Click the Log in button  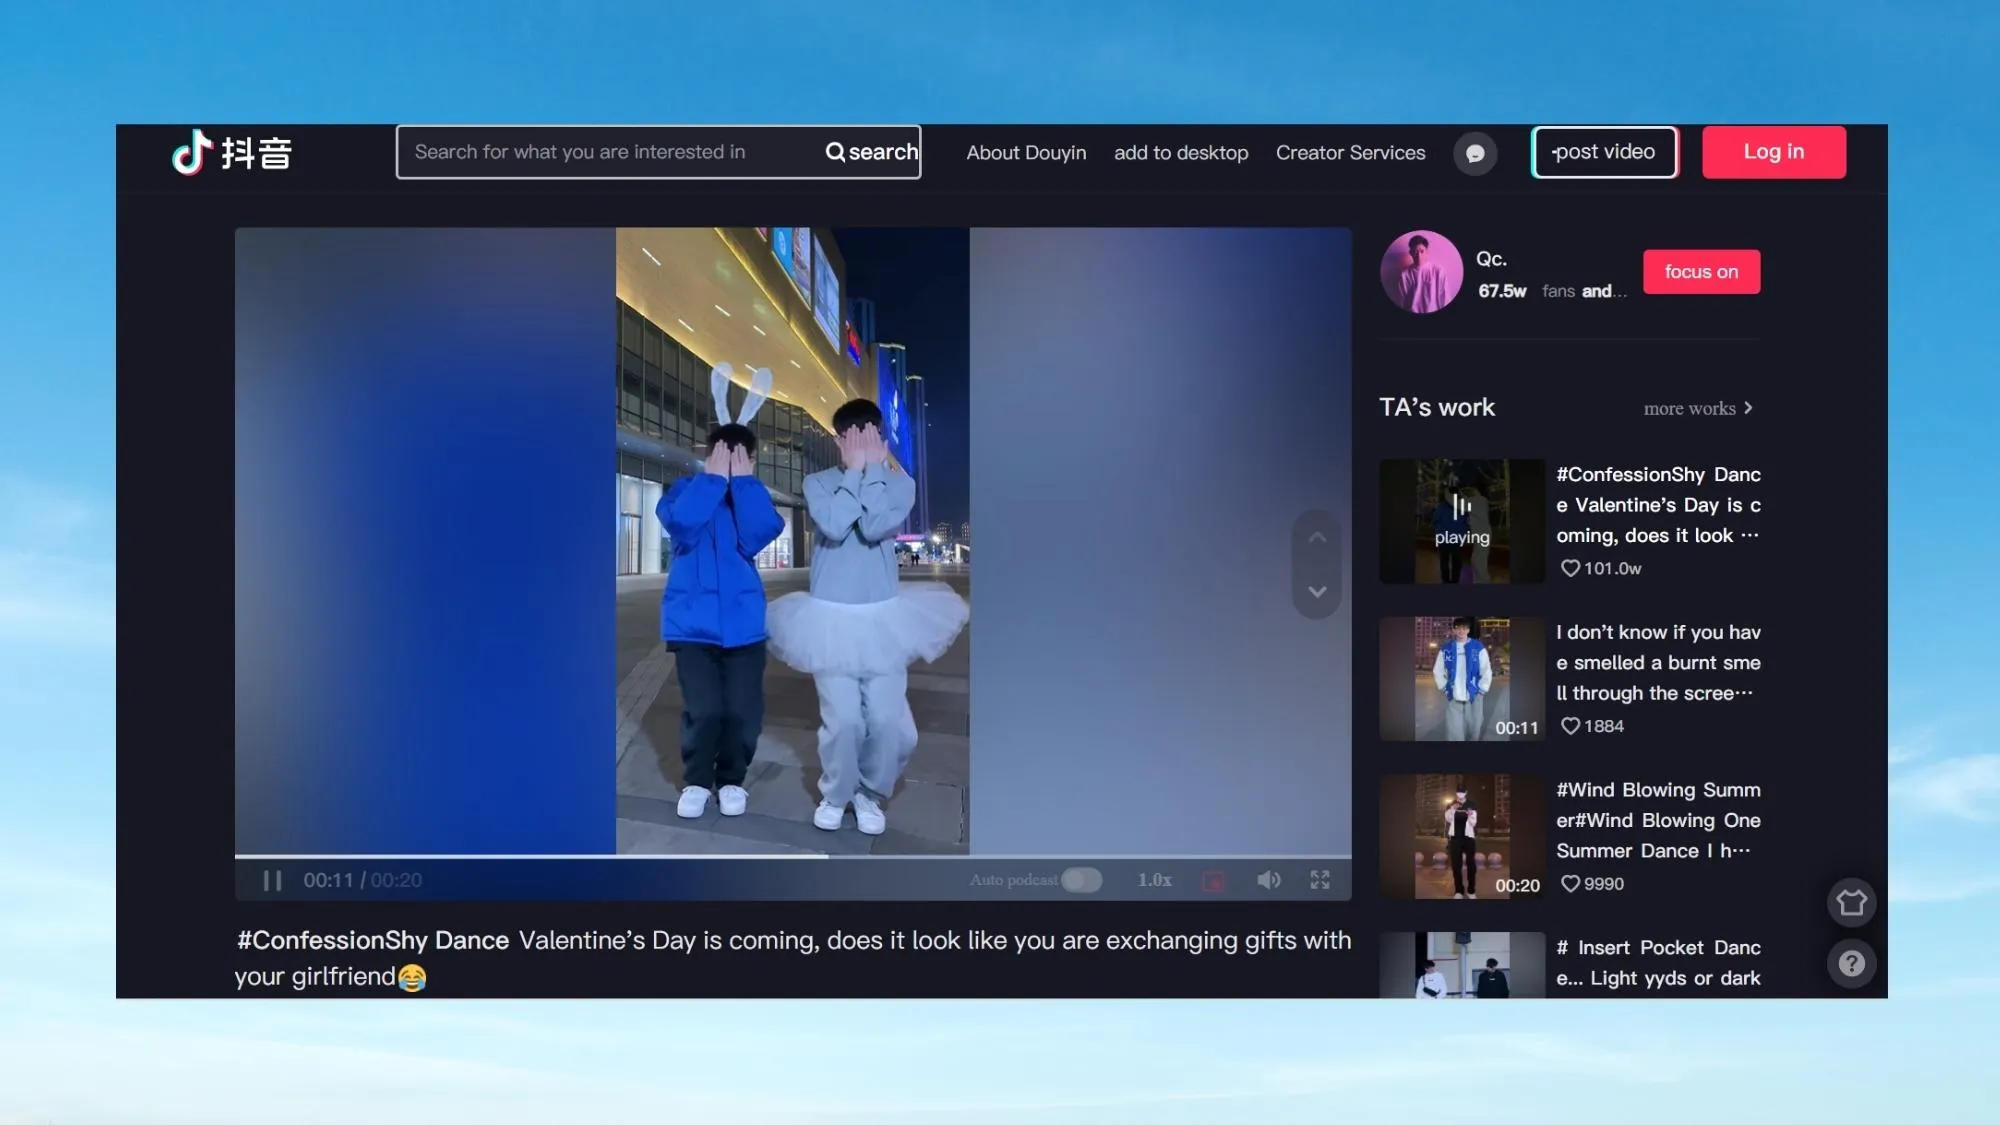click(1773, 152)
